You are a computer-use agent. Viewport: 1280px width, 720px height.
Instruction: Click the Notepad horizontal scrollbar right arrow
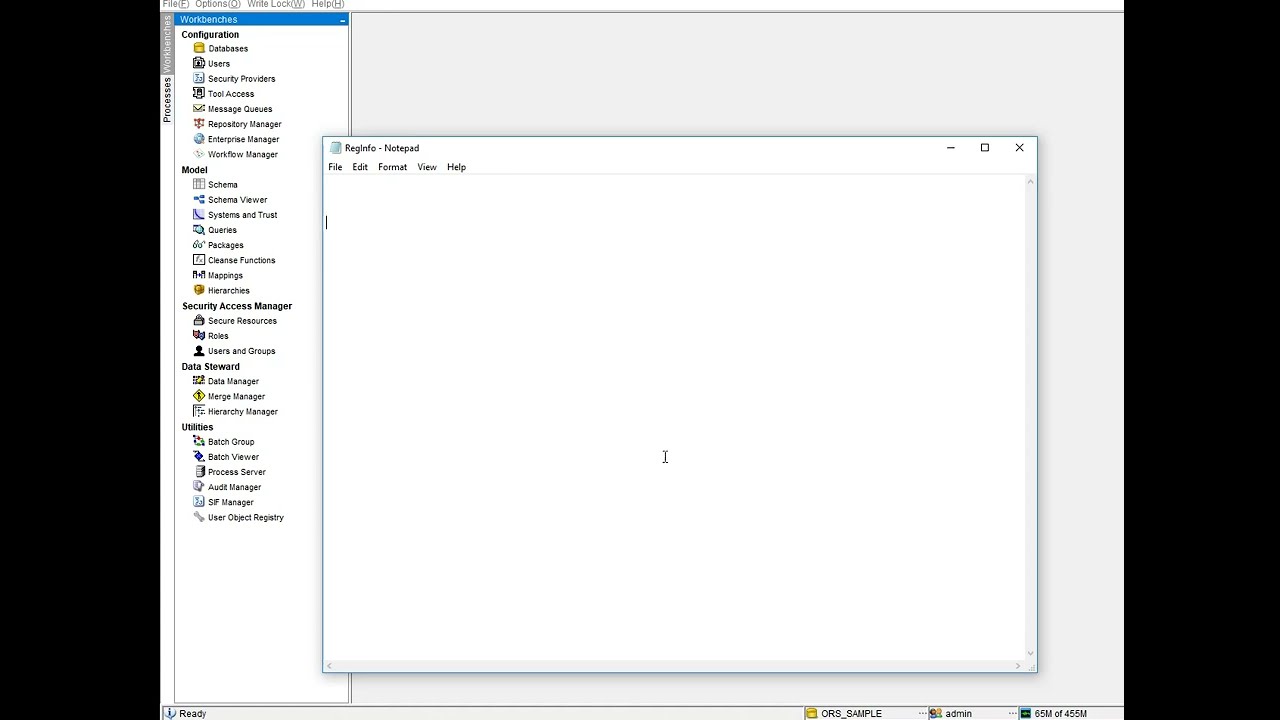[1018, 666]
